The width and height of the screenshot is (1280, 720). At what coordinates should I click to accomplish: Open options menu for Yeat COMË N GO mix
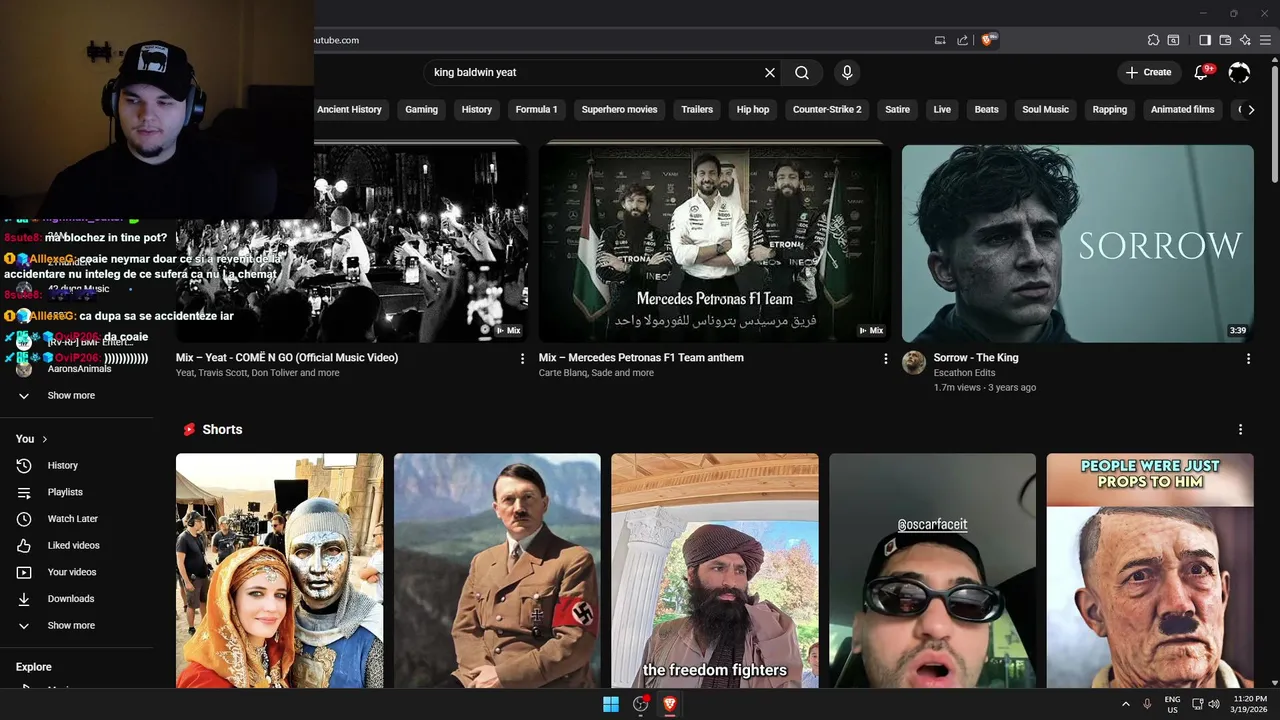pos(522,358)
